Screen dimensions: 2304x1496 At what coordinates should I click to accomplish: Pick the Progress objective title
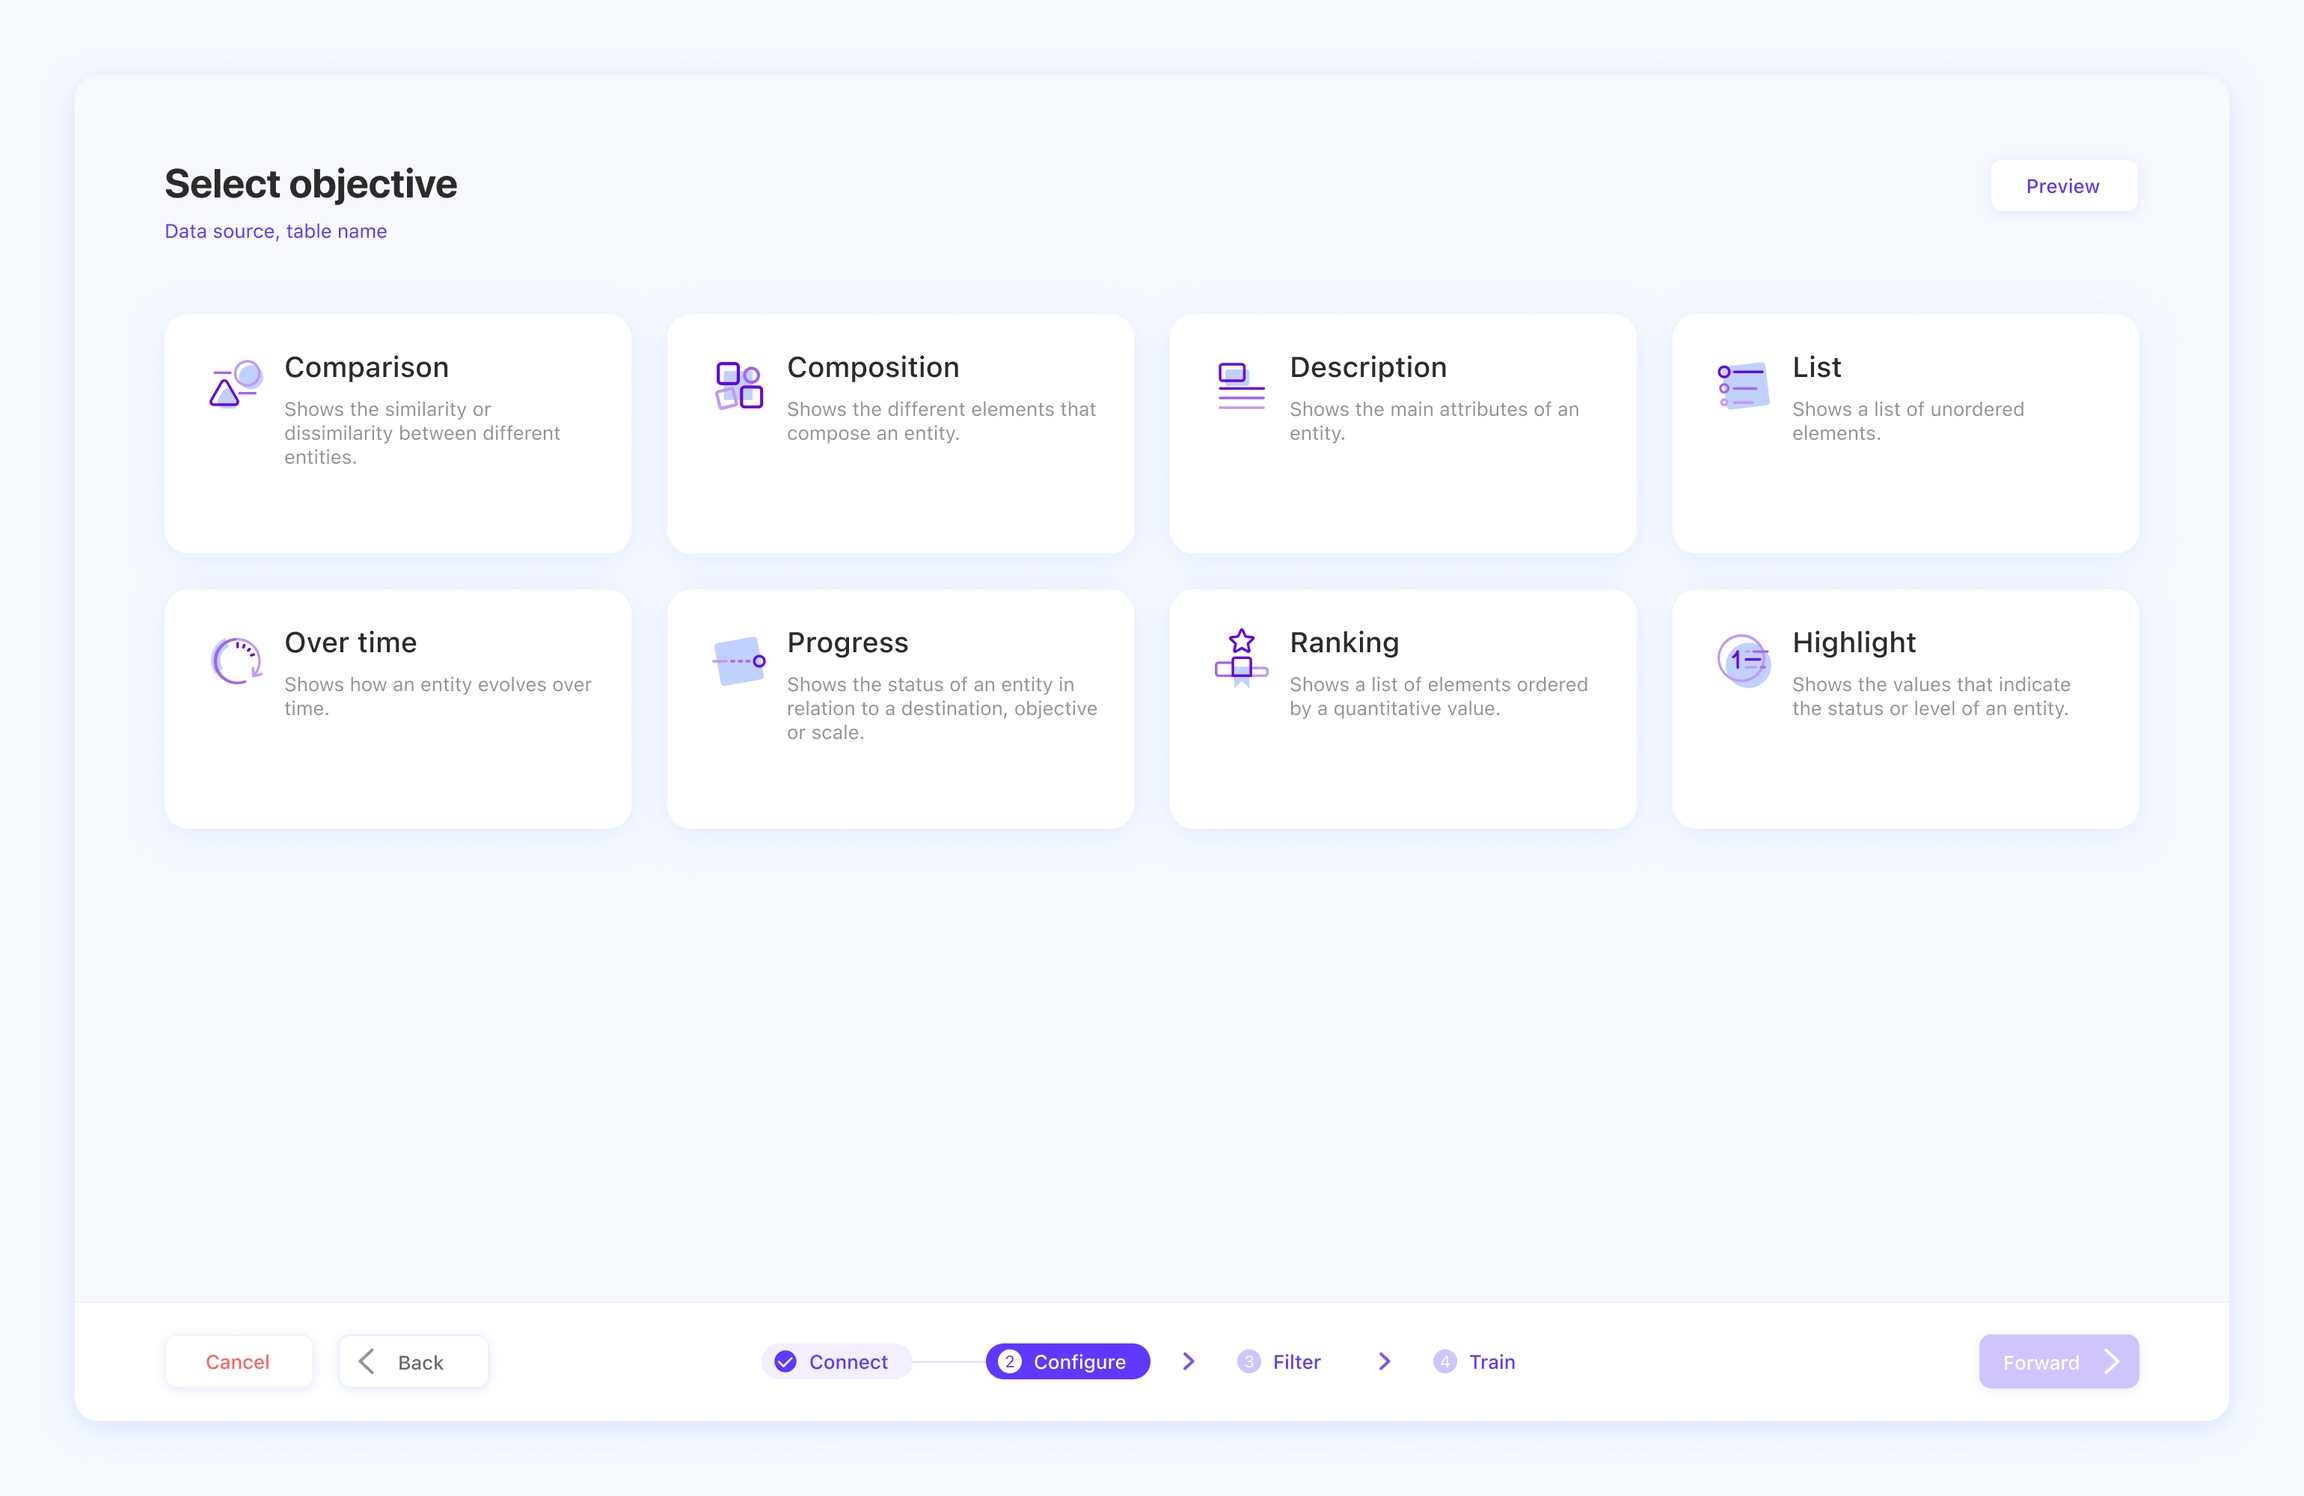coord(847,642)
